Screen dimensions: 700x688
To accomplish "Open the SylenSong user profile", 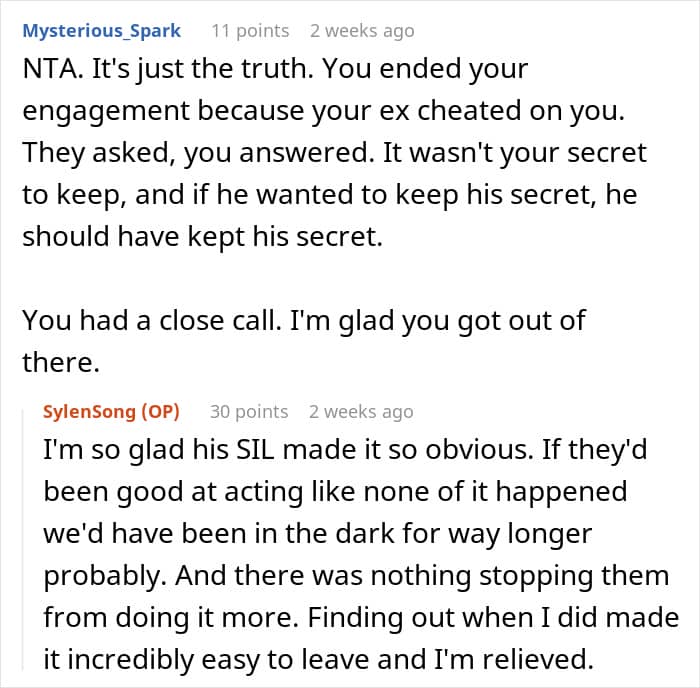I will [x=90, y=411].
